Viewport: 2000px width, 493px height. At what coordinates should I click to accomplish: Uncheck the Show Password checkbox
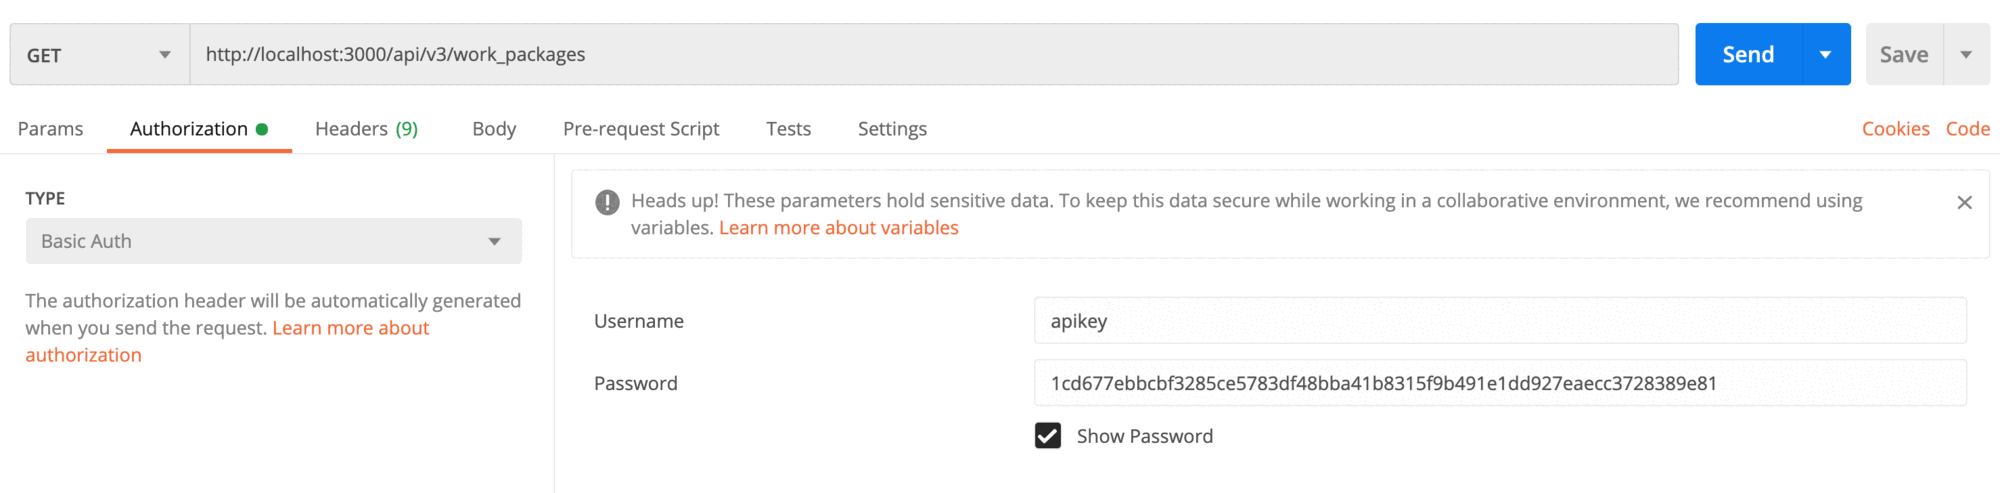(x=1048, y=436)
